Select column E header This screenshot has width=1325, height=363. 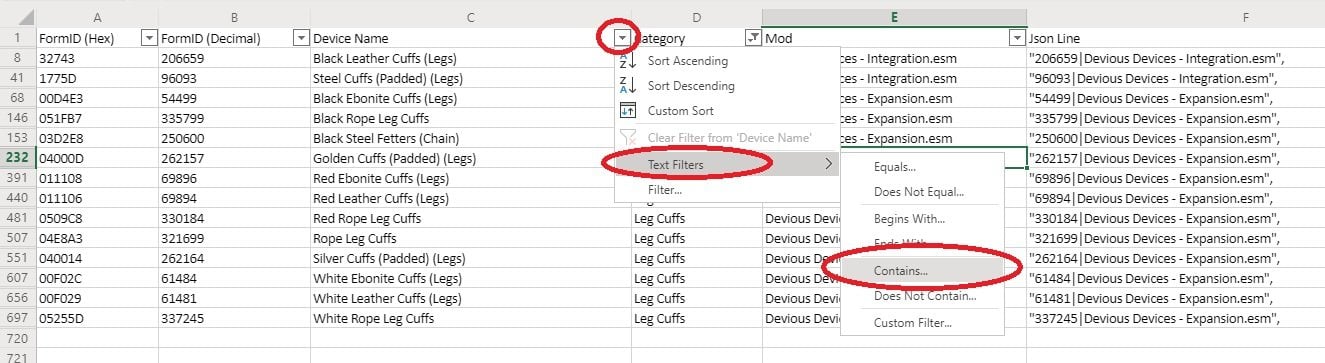tap(894, 18)
